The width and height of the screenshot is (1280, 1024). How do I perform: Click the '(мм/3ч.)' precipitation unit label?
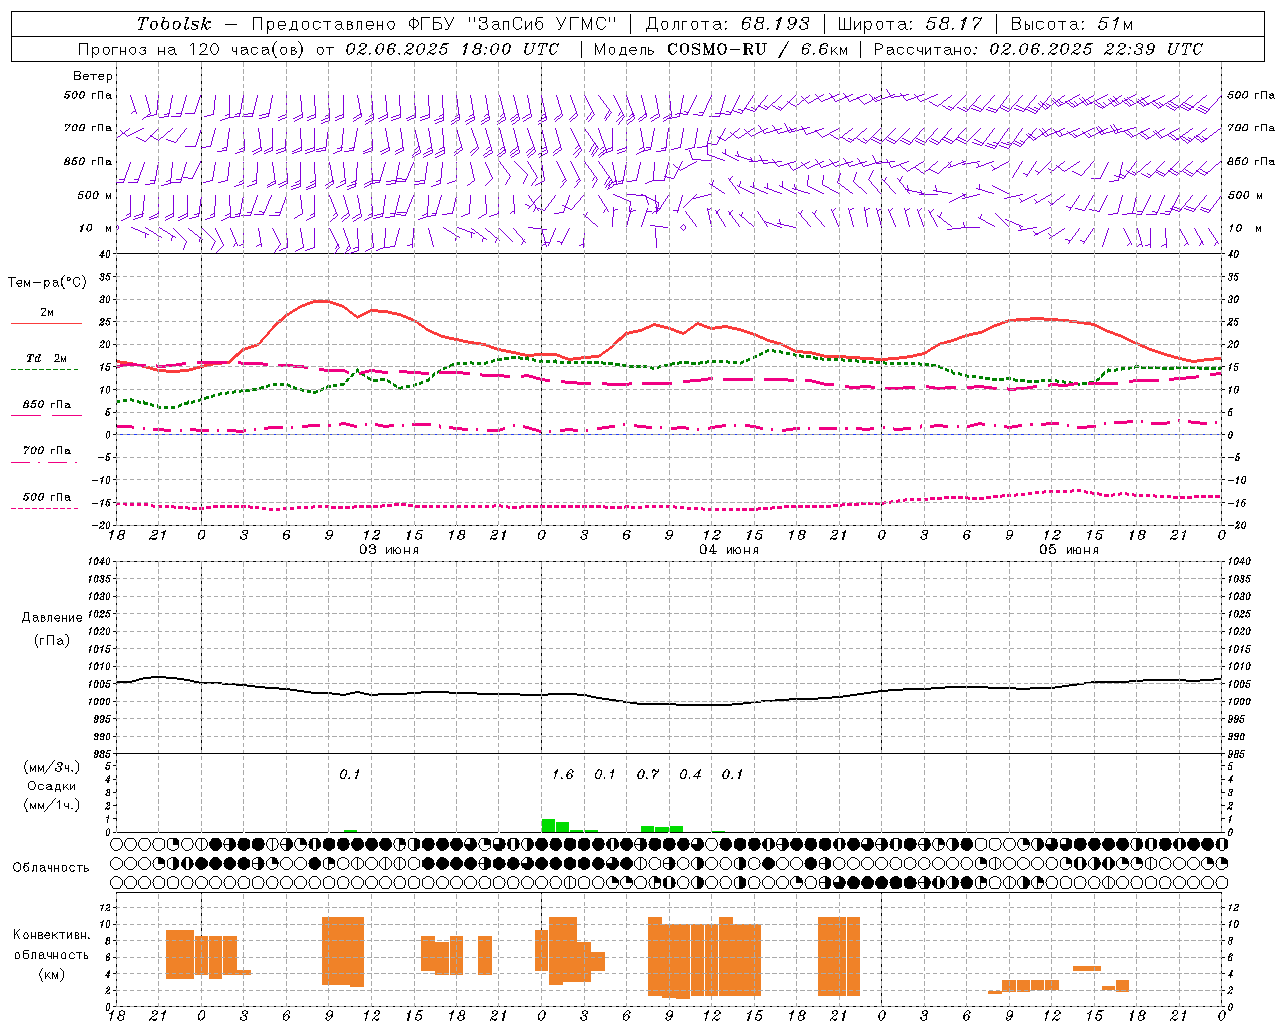click(52, 768)
